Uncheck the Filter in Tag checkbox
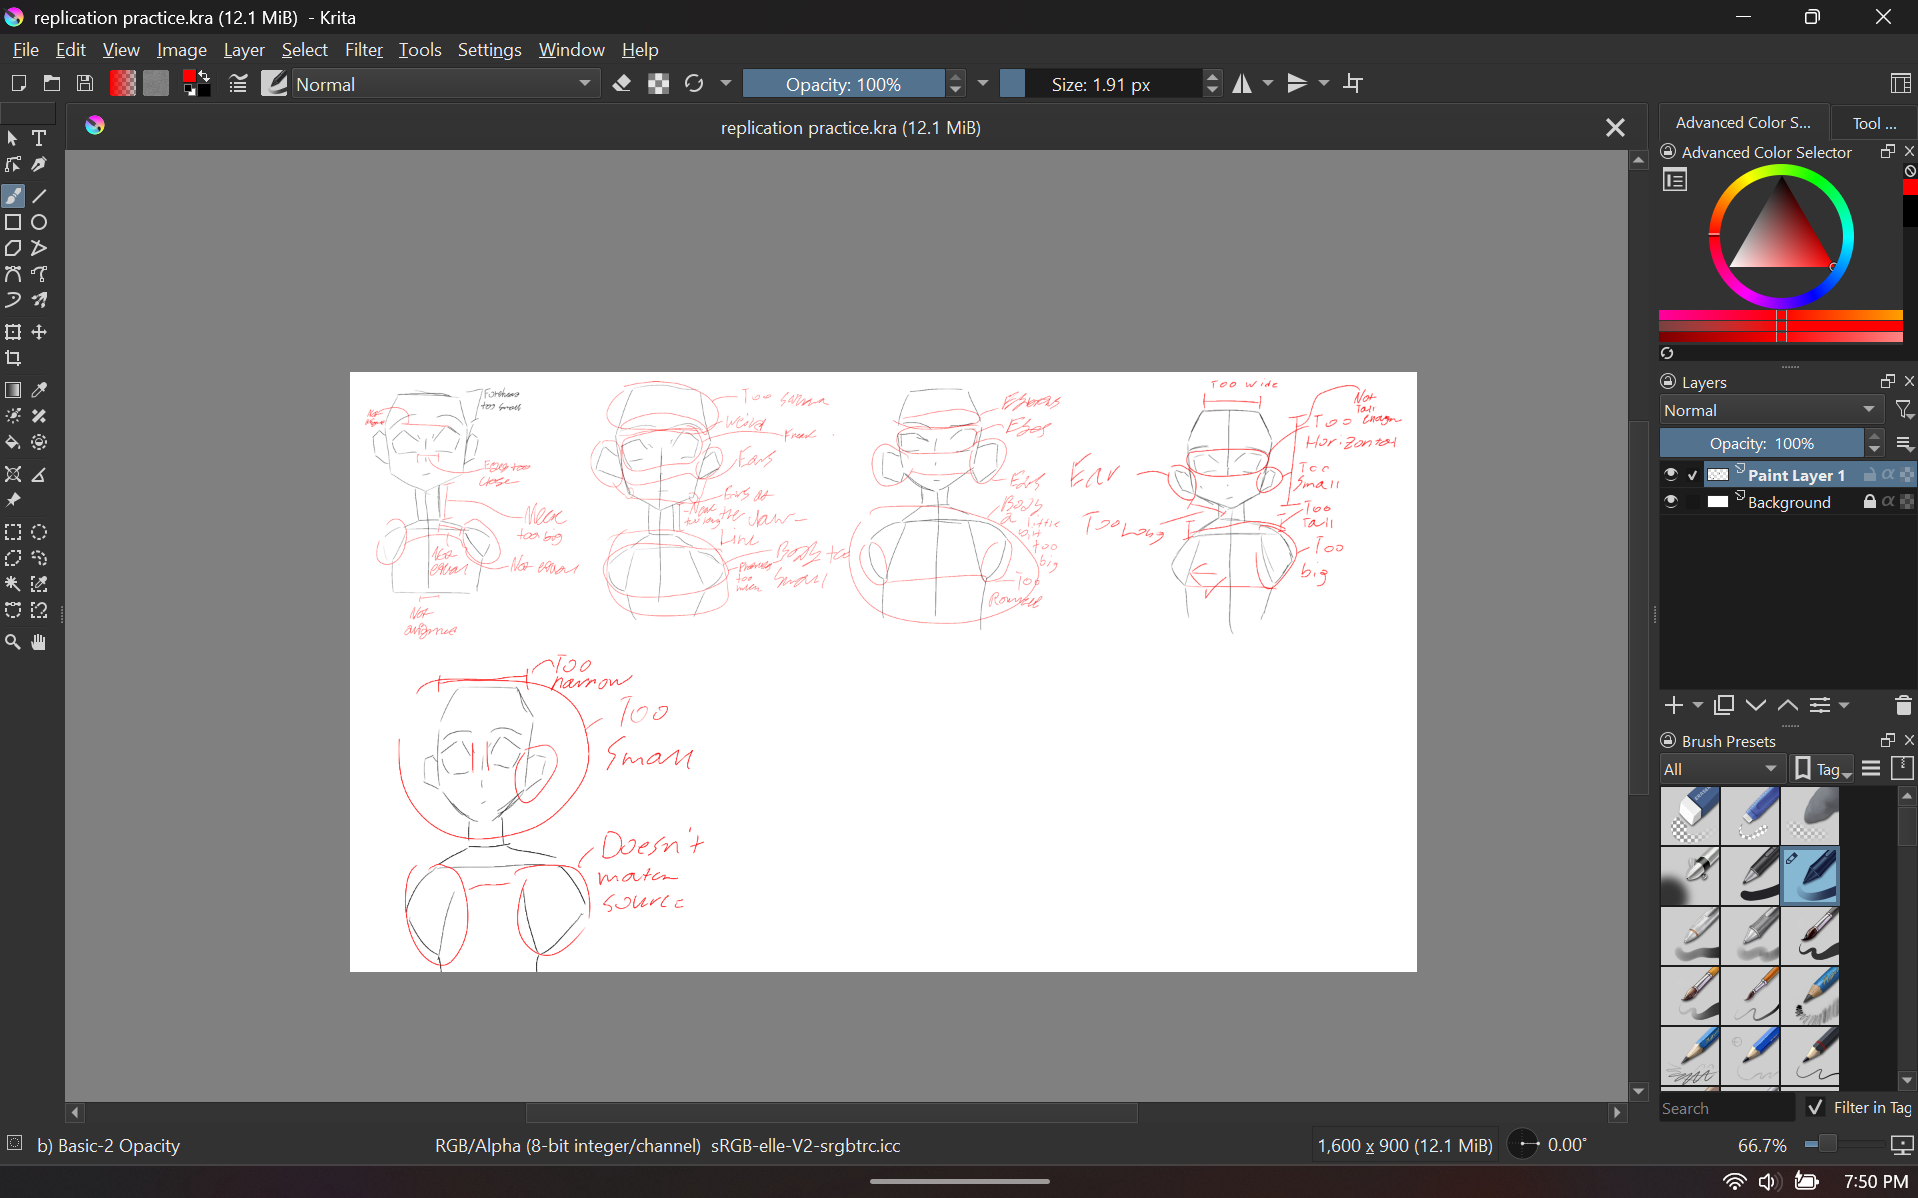1918x1198 pixels. click(x=1816, y=1108)
